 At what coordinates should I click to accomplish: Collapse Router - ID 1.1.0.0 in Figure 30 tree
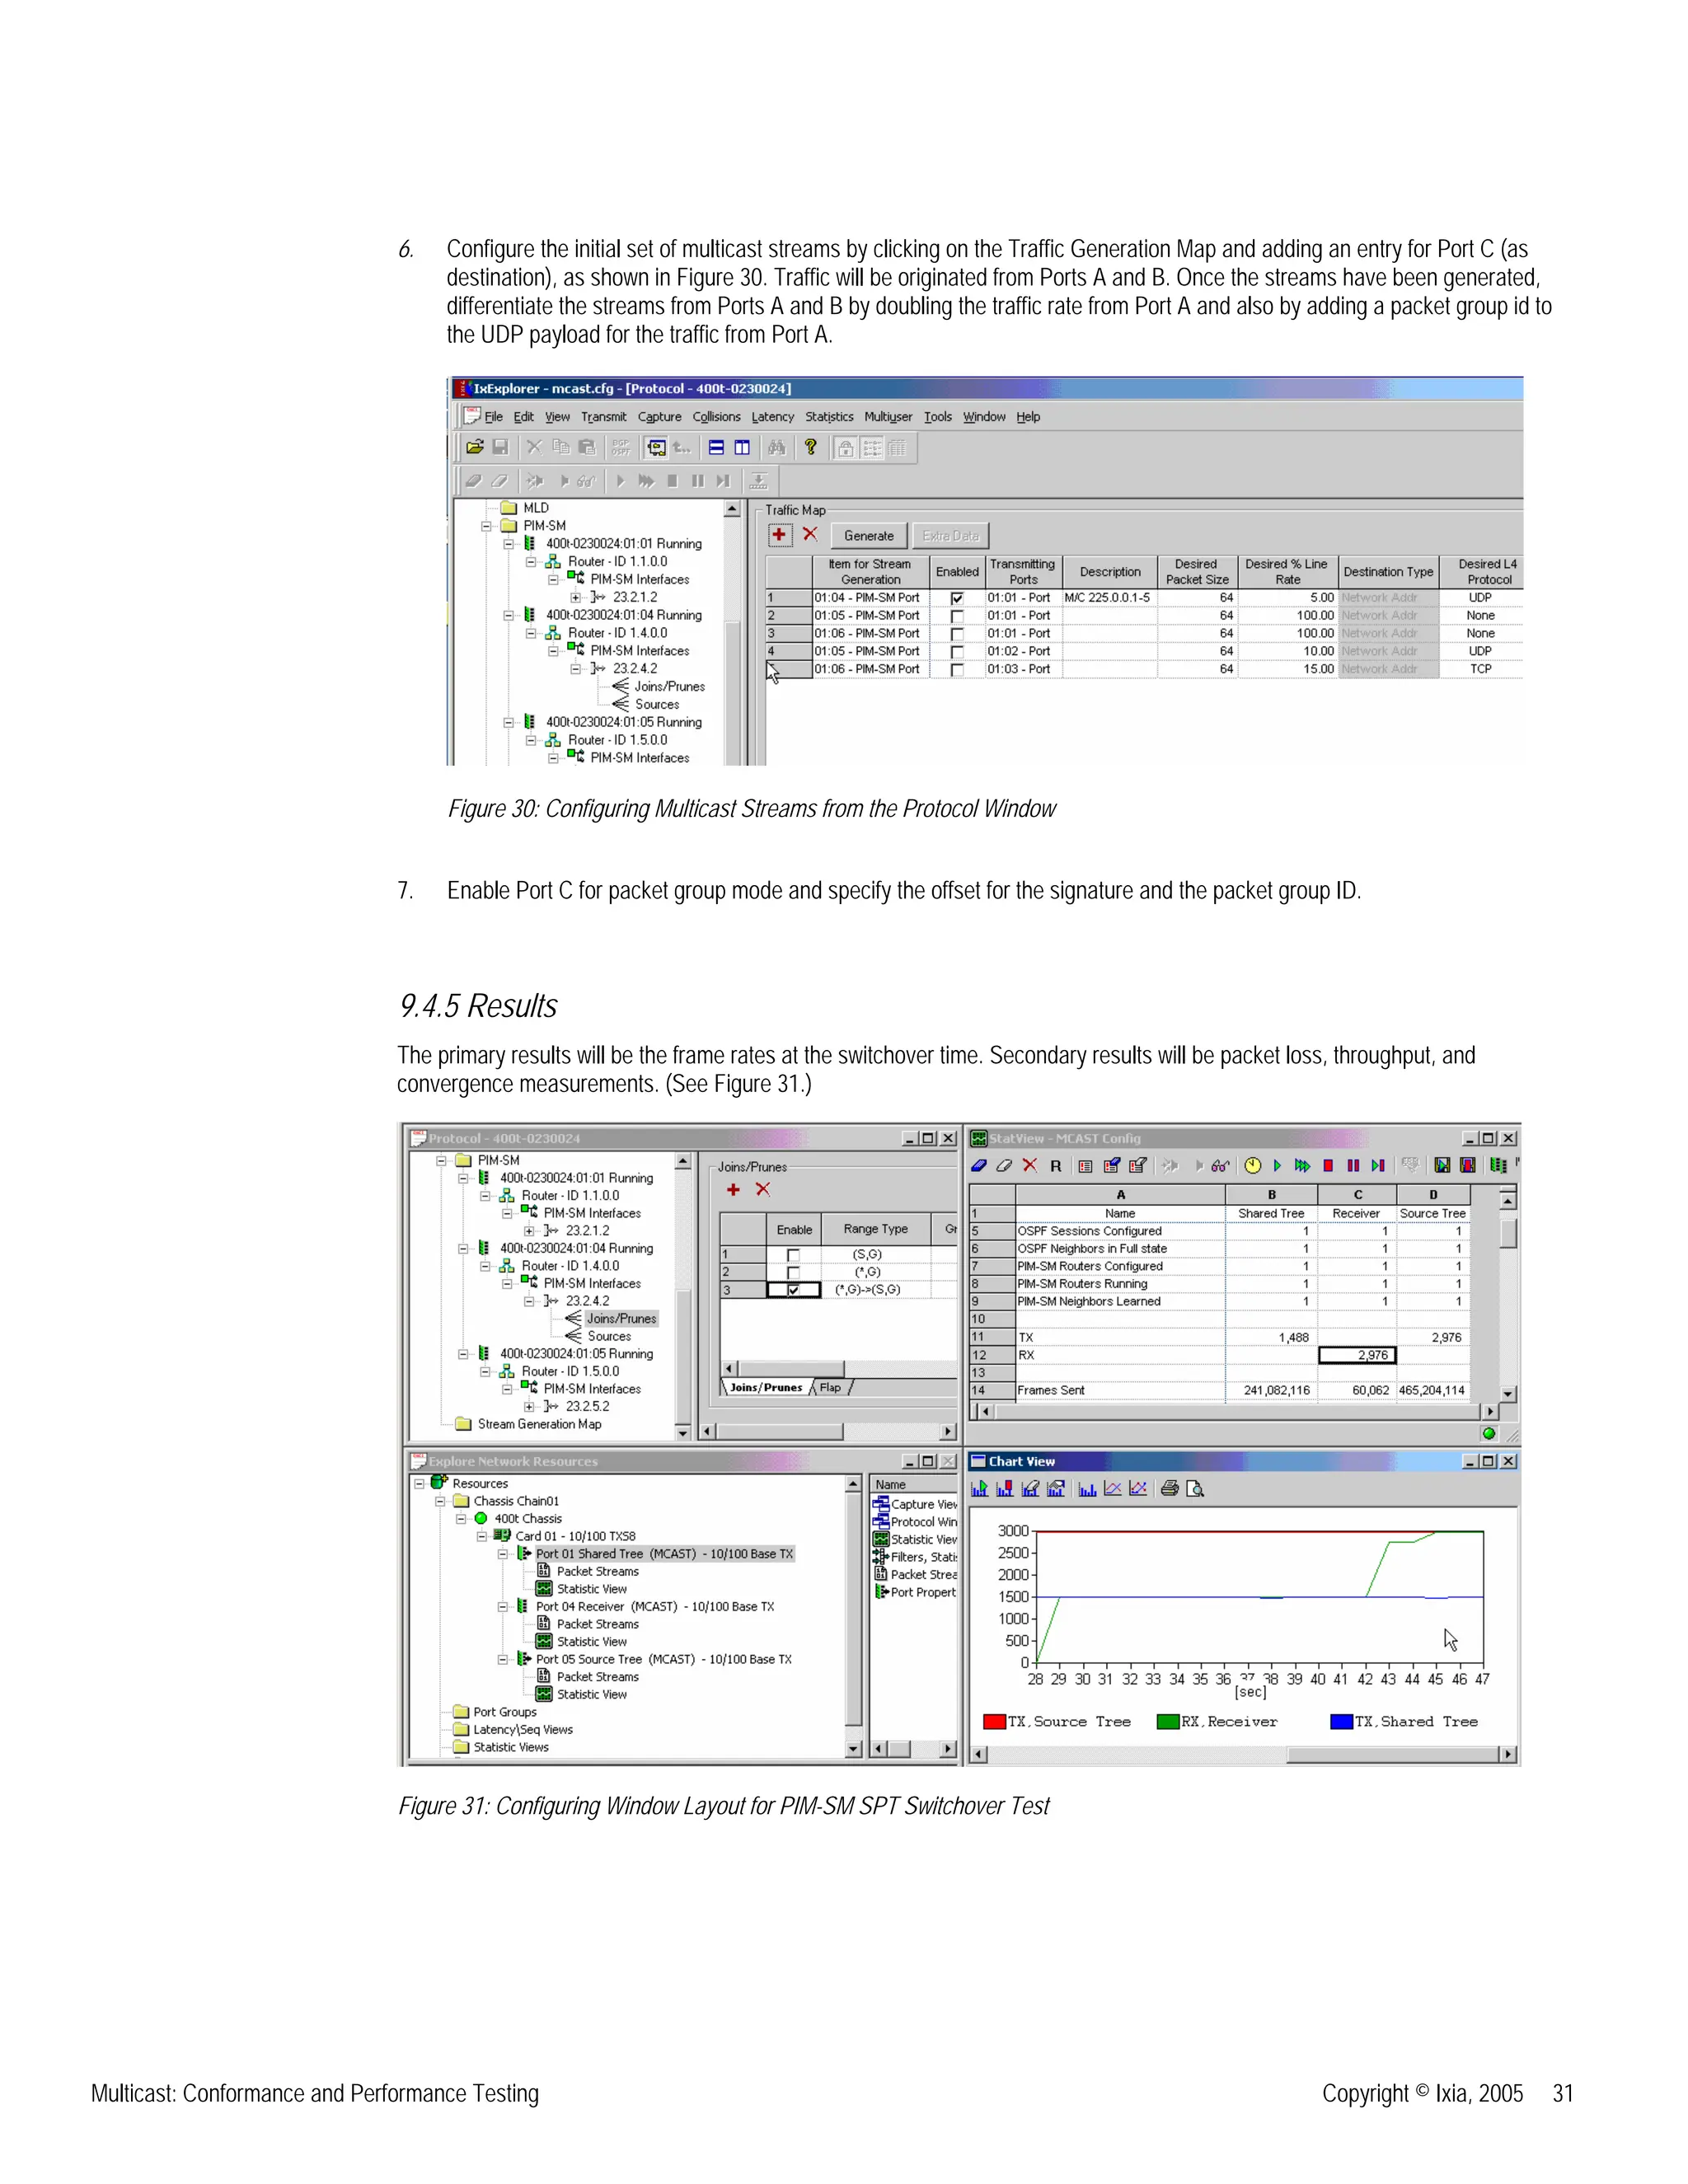point(531,562)
